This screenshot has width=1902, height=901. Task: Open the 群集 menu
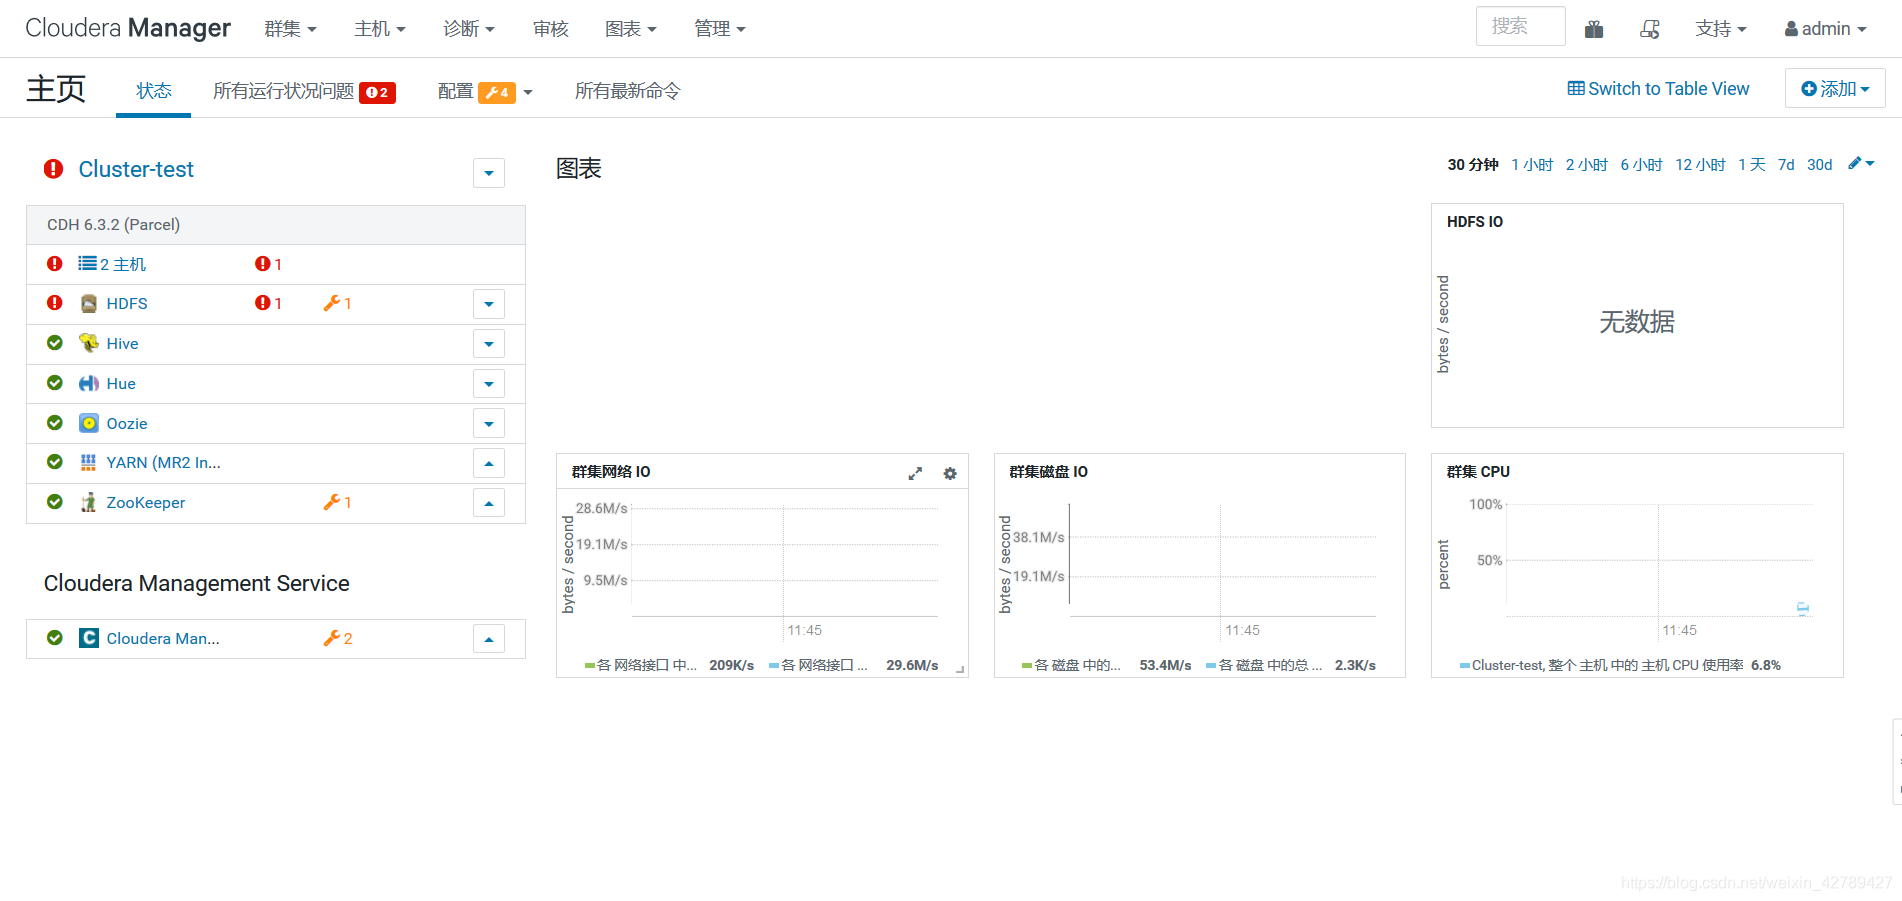point(290,29)
